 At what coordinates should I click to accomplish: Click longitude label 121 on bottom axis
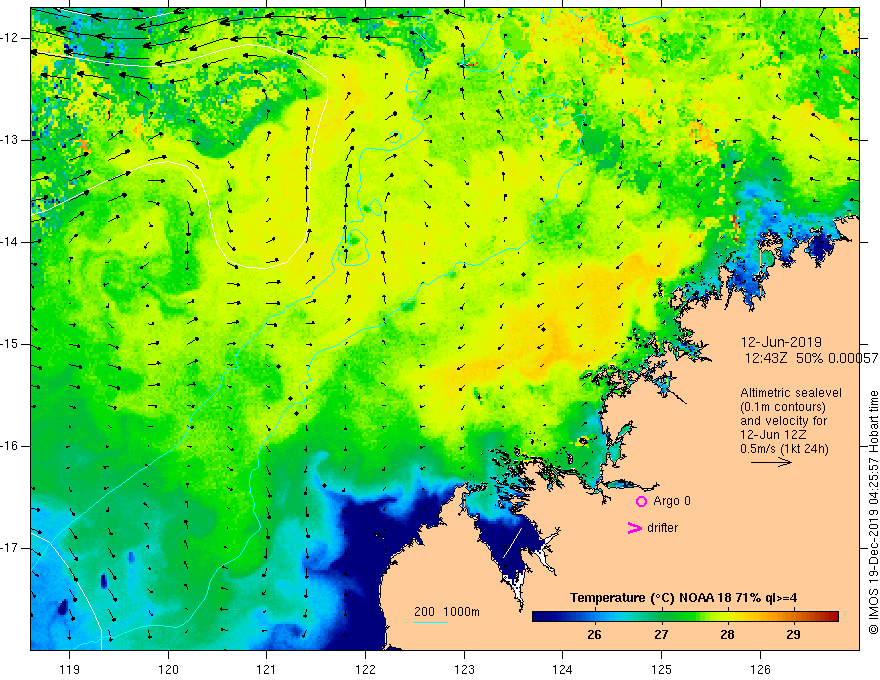[266, 669]
